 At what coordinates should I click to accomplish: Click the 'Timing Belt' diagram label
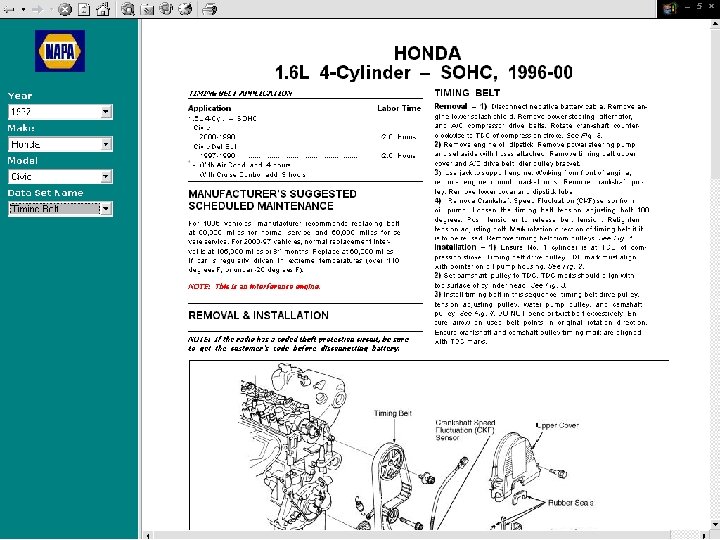point(393,413)
